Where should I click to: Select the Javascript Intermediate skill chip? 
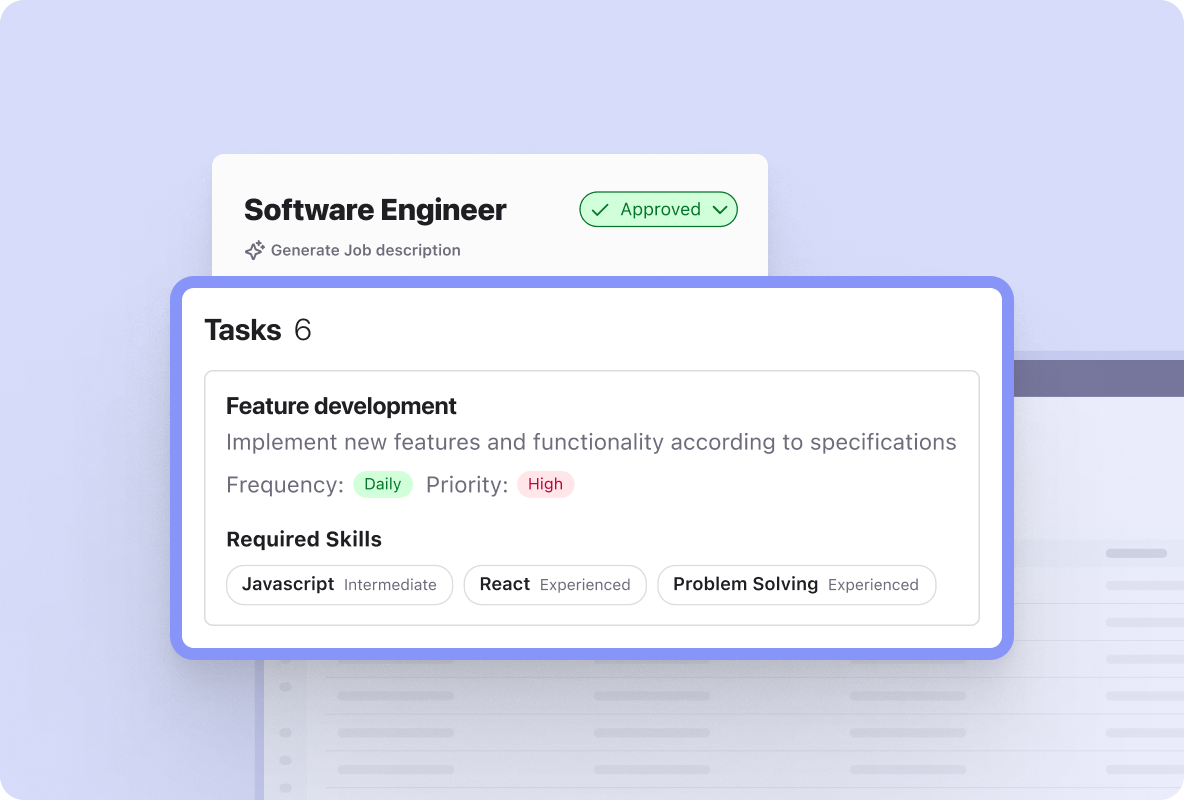click(340, 585)
